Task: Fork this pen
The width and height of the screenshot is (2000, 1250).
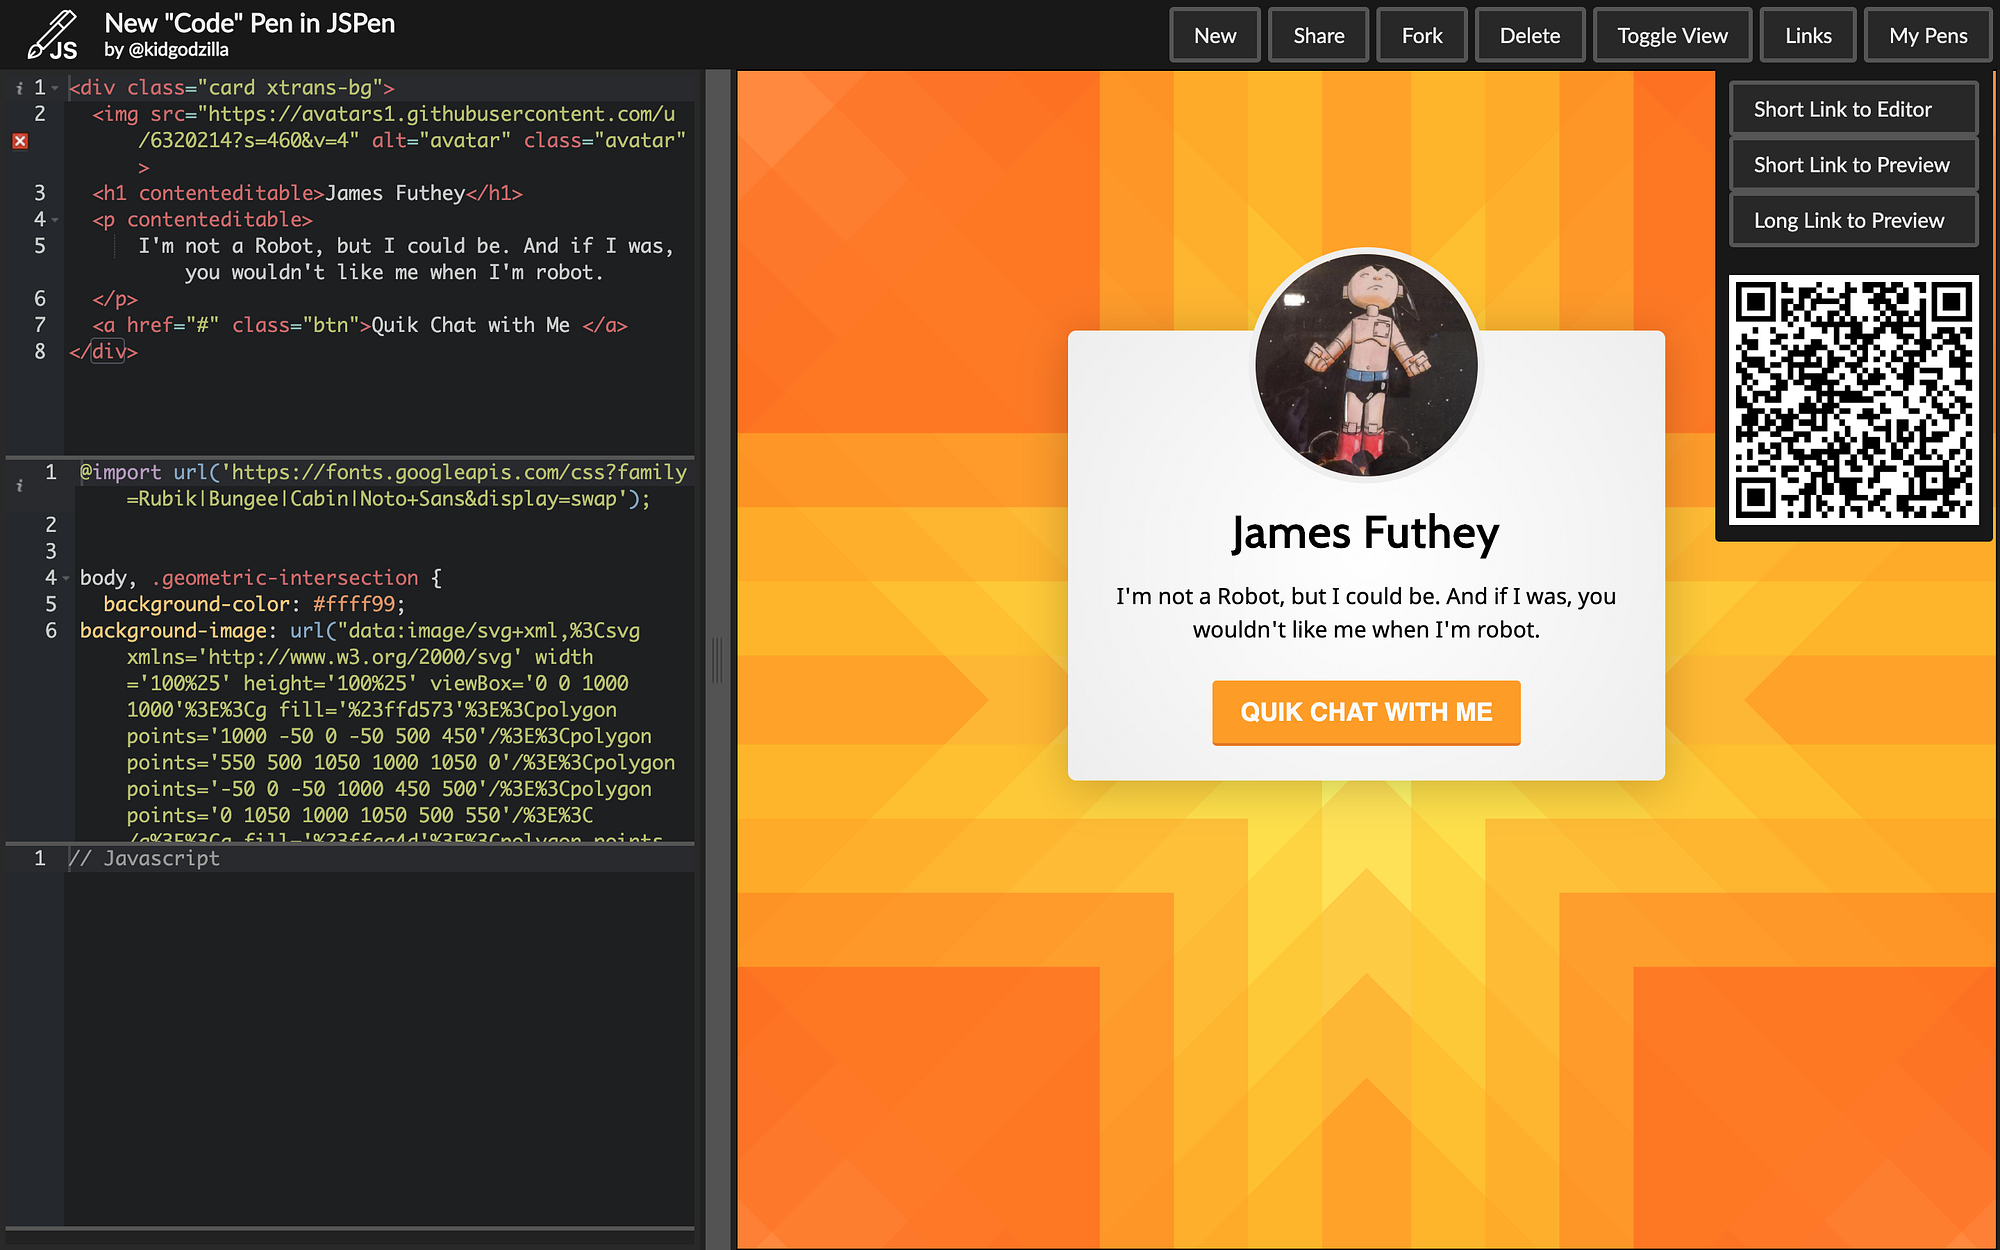Action: pos(1421,34)
